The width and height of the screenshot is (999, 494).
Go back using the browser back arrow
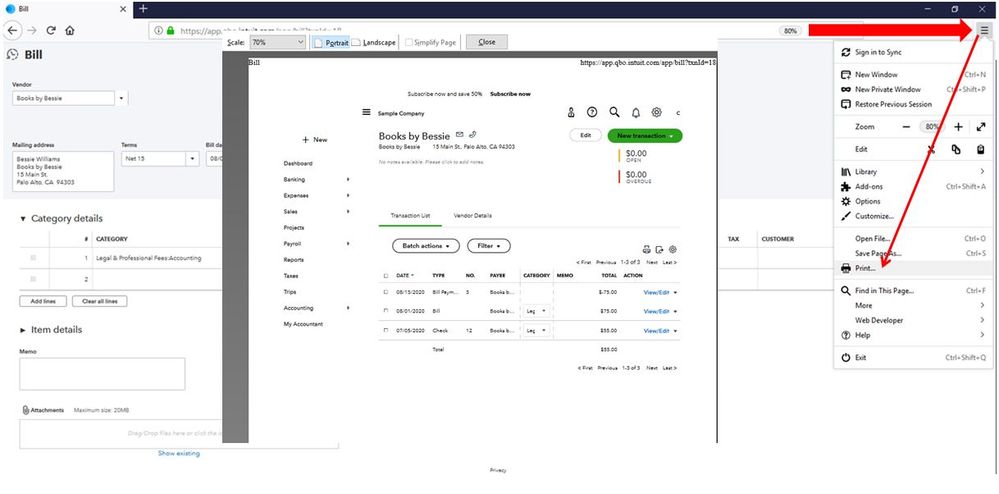(x=13, y=30)
